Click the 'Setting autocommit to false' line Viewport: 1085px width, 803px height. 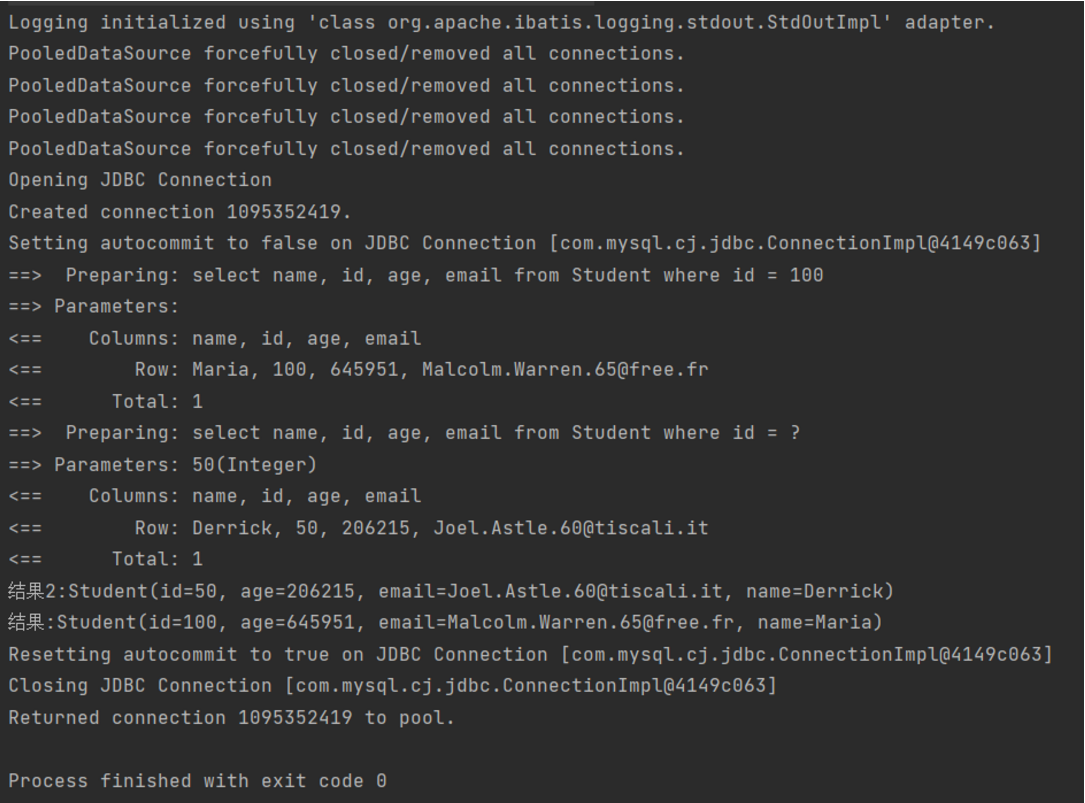524,243
